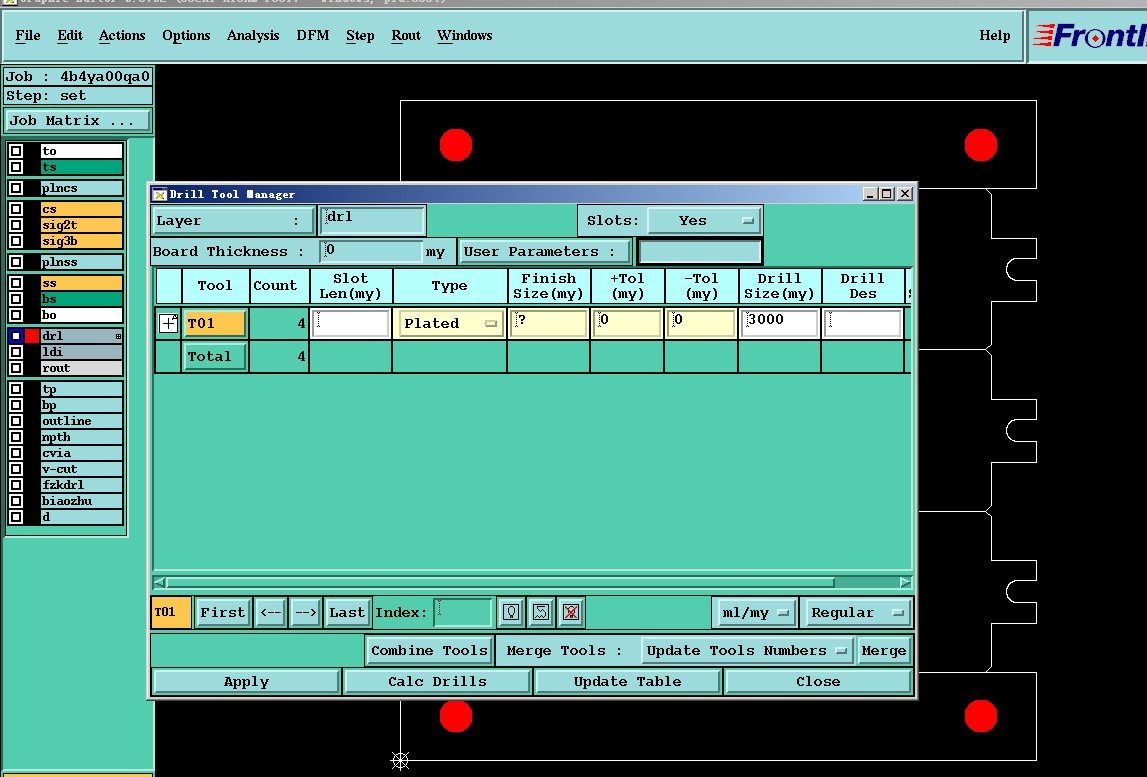Open the Help menu
1147x777 pixels.
(995, 35)
